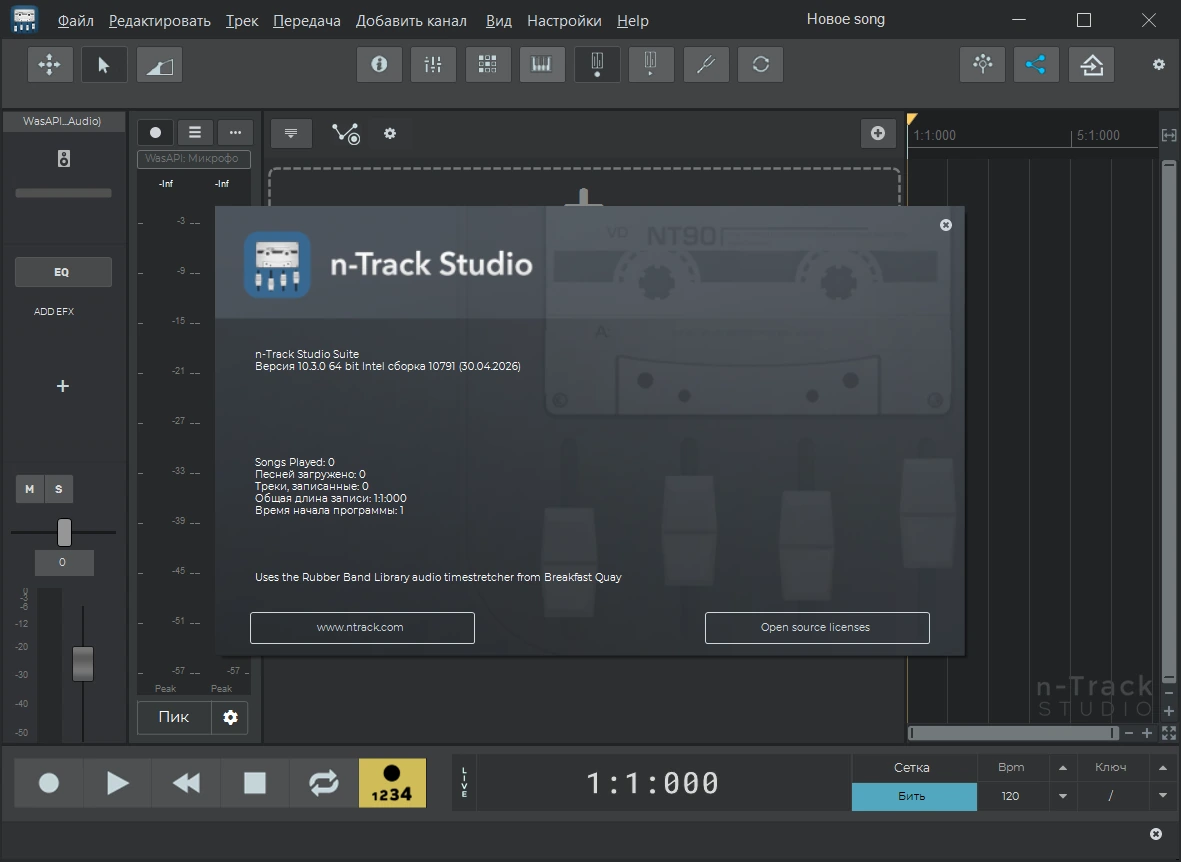
Task: Select the volume envelope fade tool
Action: [x=159, y=64]
